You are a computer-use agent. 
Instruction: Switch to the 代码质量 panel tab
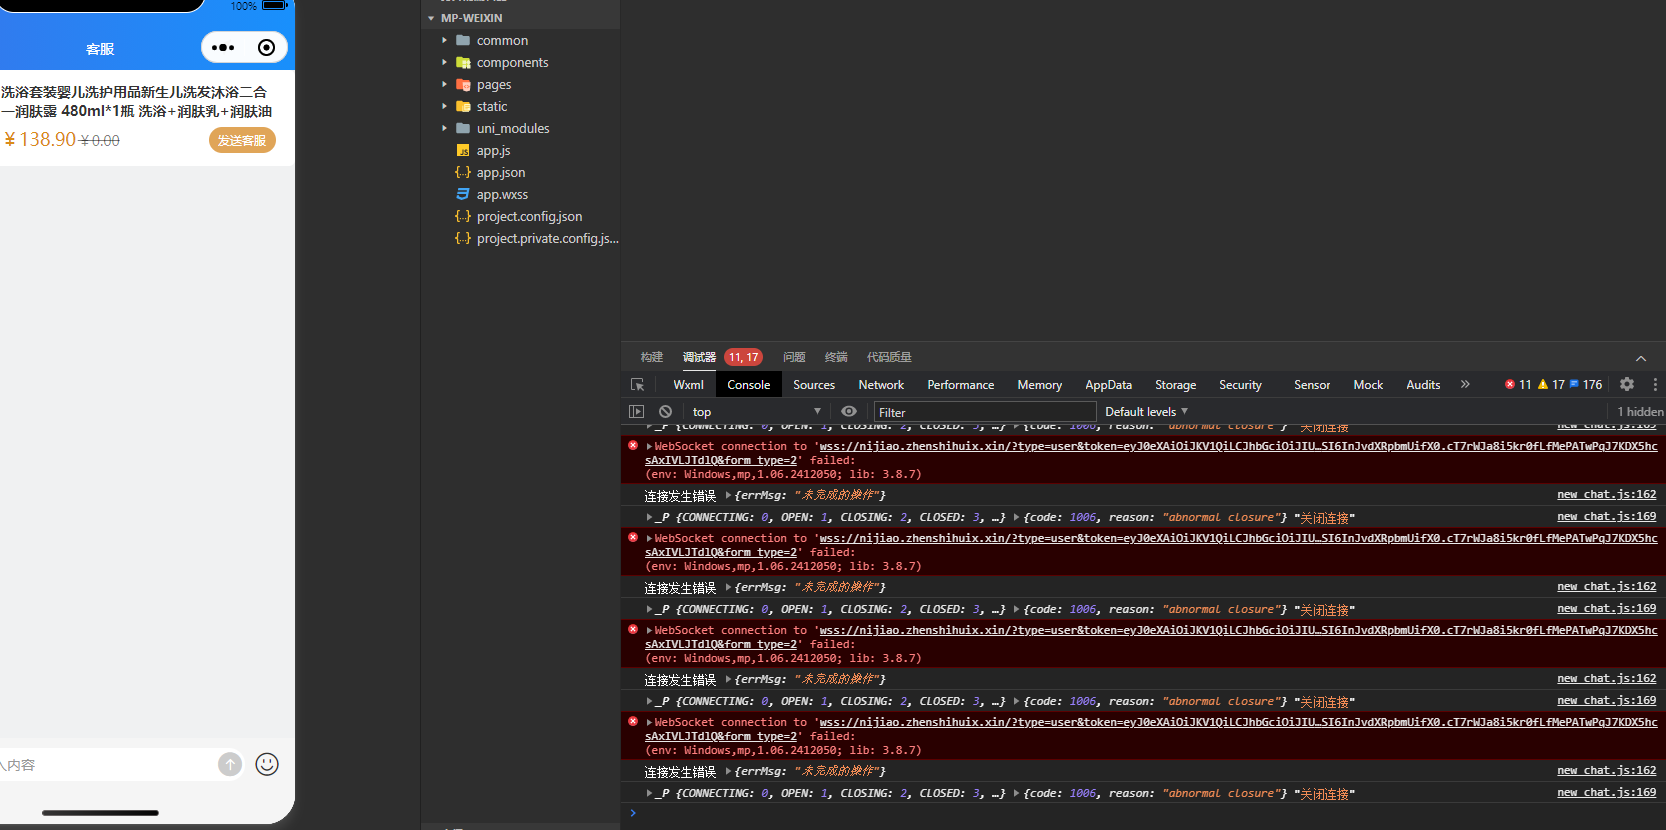coord(889,357)
